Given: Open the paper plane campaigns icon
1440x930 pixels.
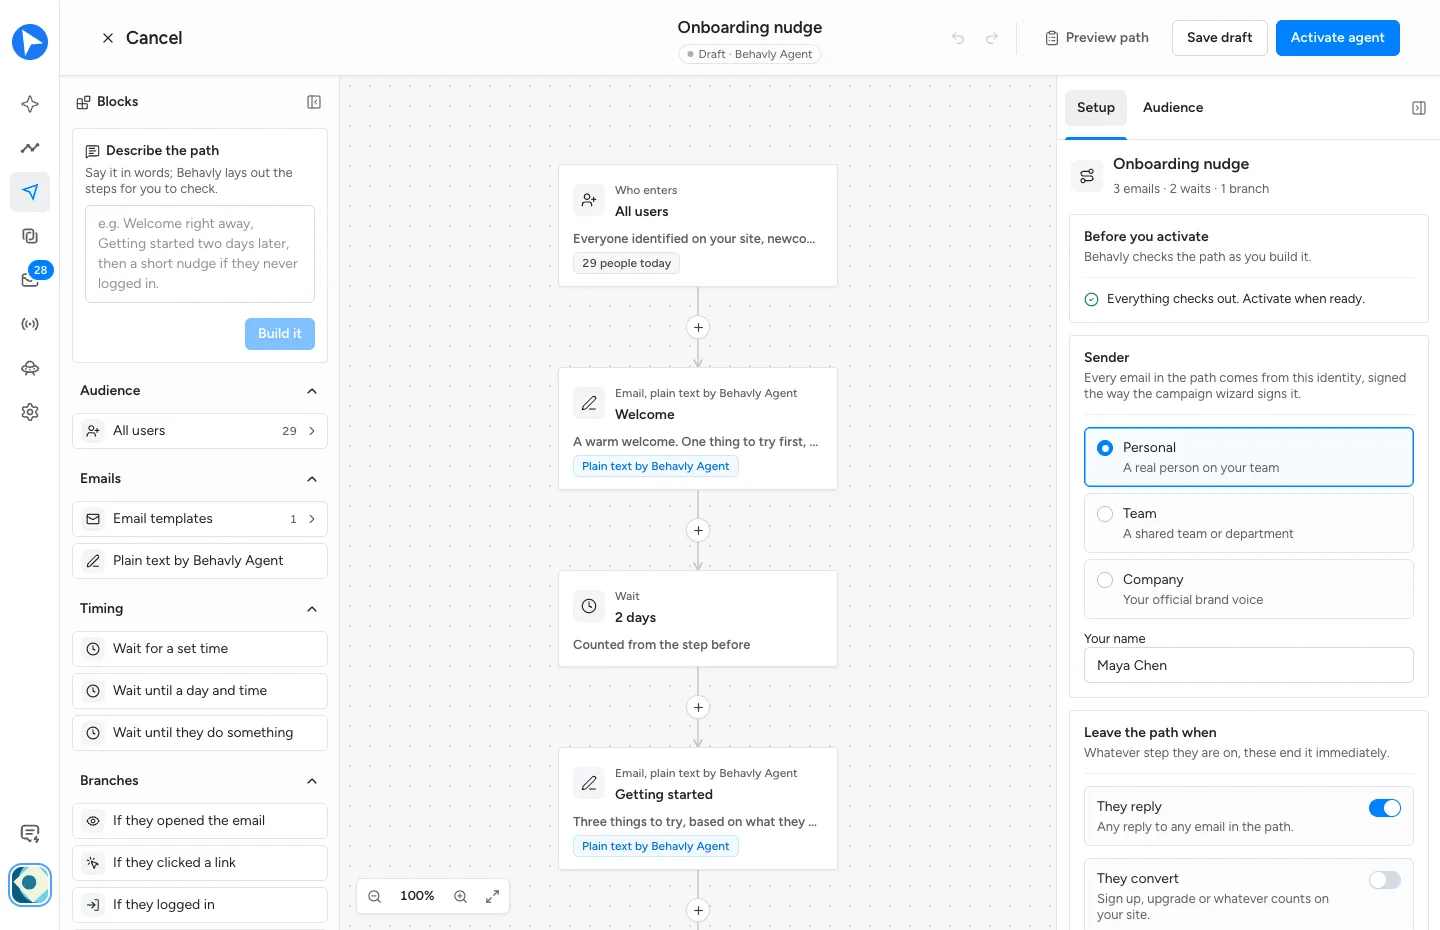Looking at the screenshot, I should (x=30, y=192).
